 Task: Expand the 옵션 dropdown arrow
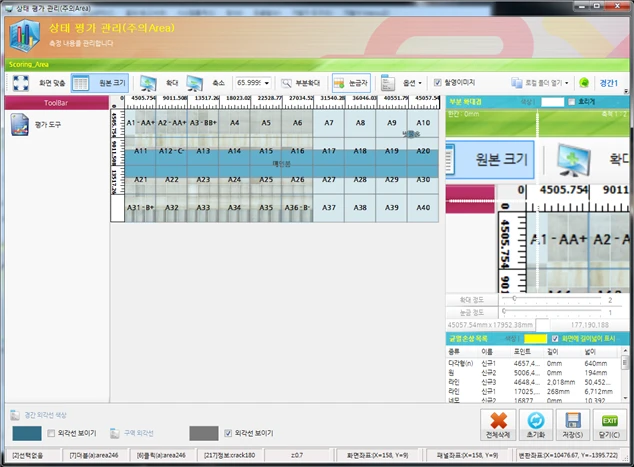(420, 83)
